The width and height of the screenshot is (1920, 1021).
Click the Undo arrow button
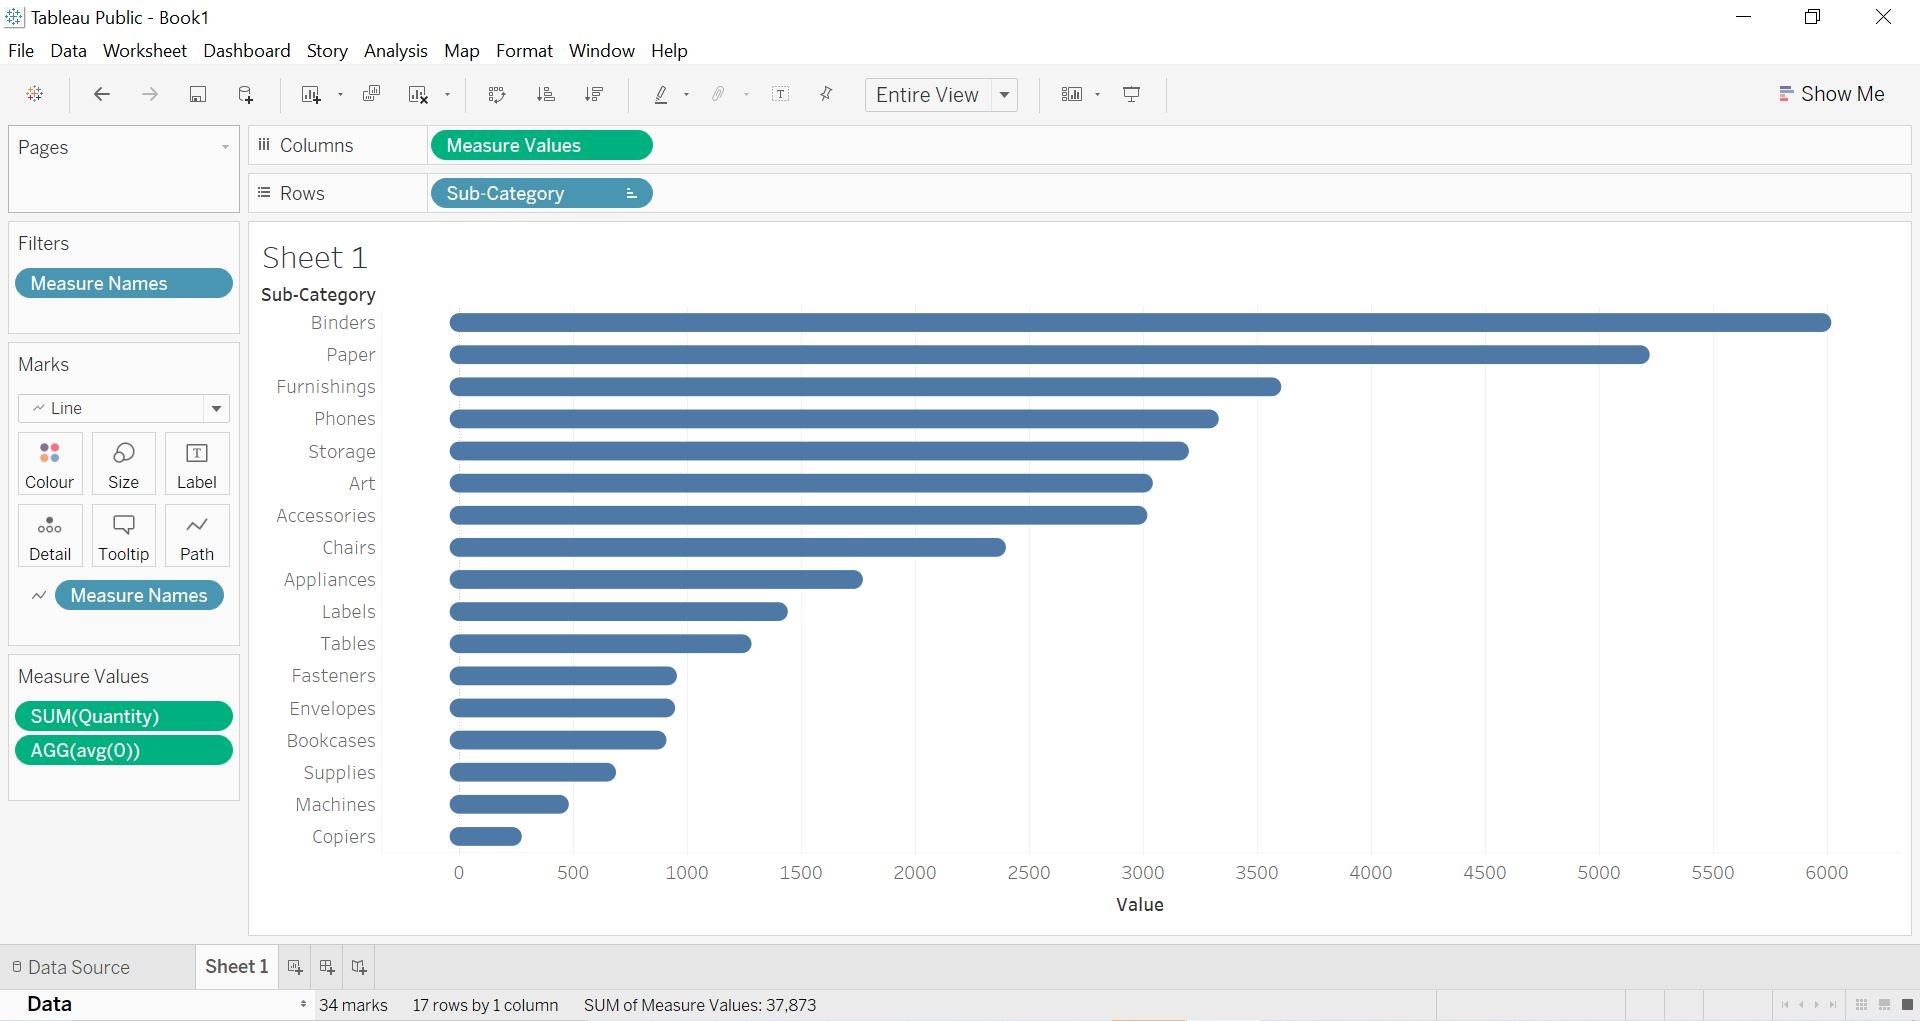[x=100, y=94]
